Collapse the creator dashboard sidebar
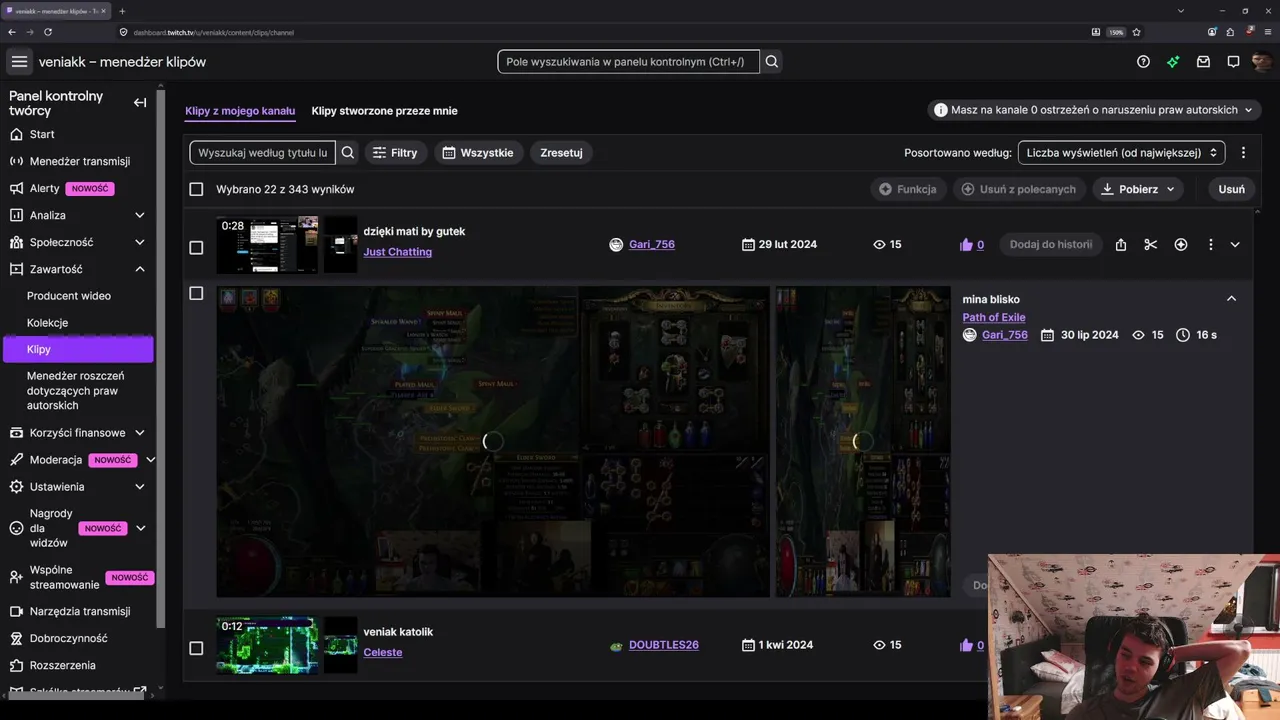The image size is (1280, 720). click(140, 102)
